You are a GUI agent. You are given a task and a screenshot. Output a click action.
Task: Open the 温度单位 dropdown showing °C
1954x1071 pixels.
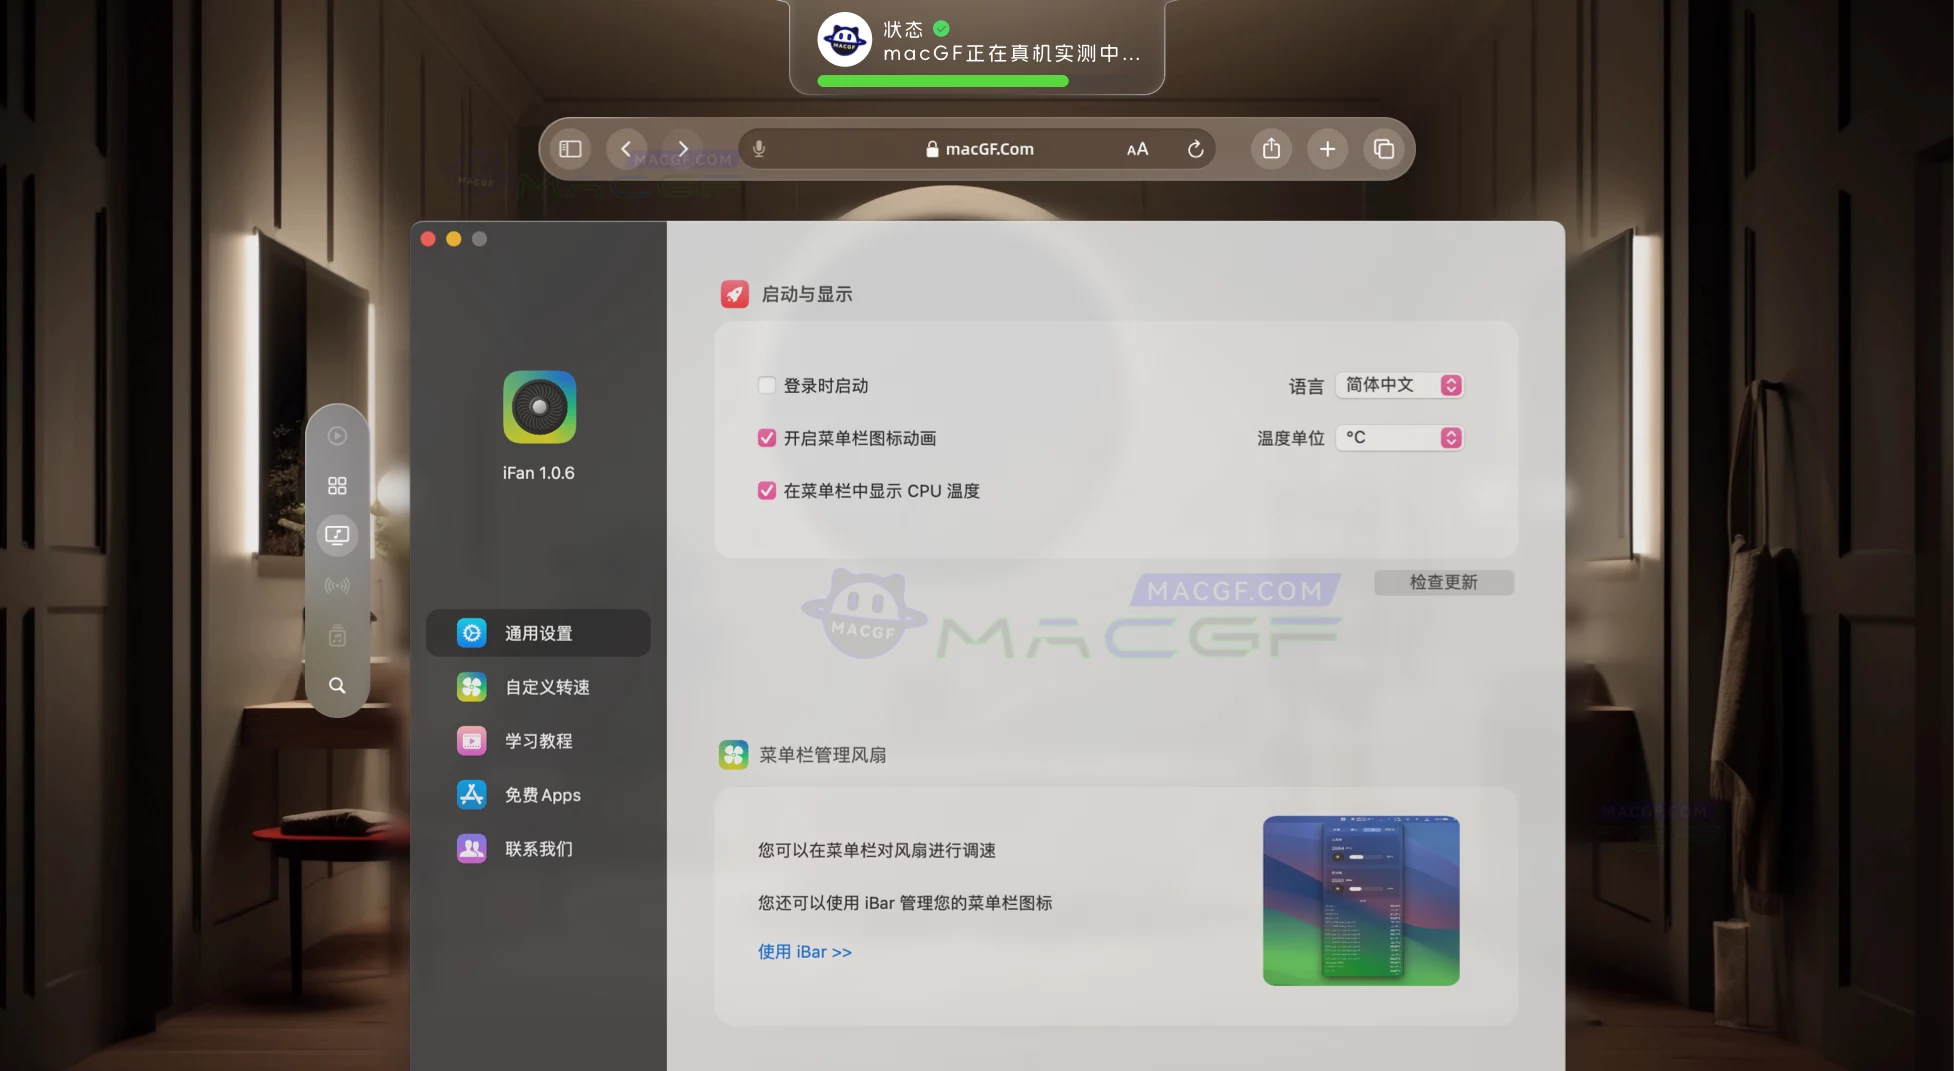point(1399,437)
